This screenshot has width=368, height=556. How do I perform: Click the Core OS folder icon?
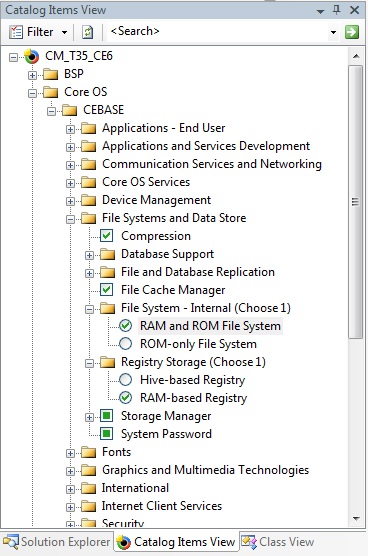(x=50, y=93)
